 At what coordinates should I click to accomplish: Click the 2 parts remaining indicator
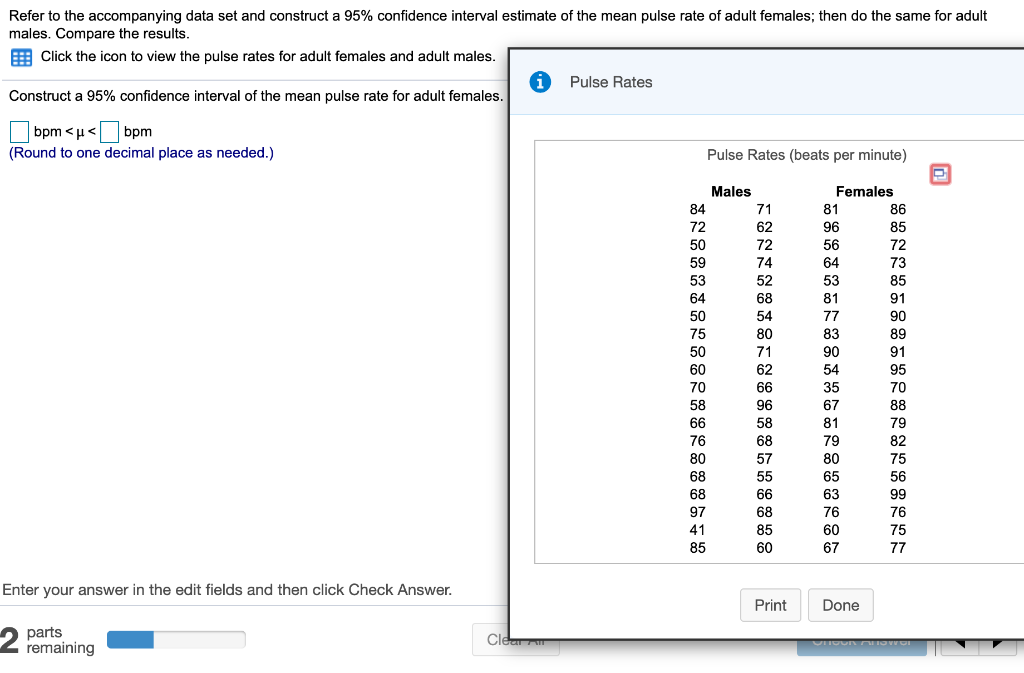tap(37, 639)
